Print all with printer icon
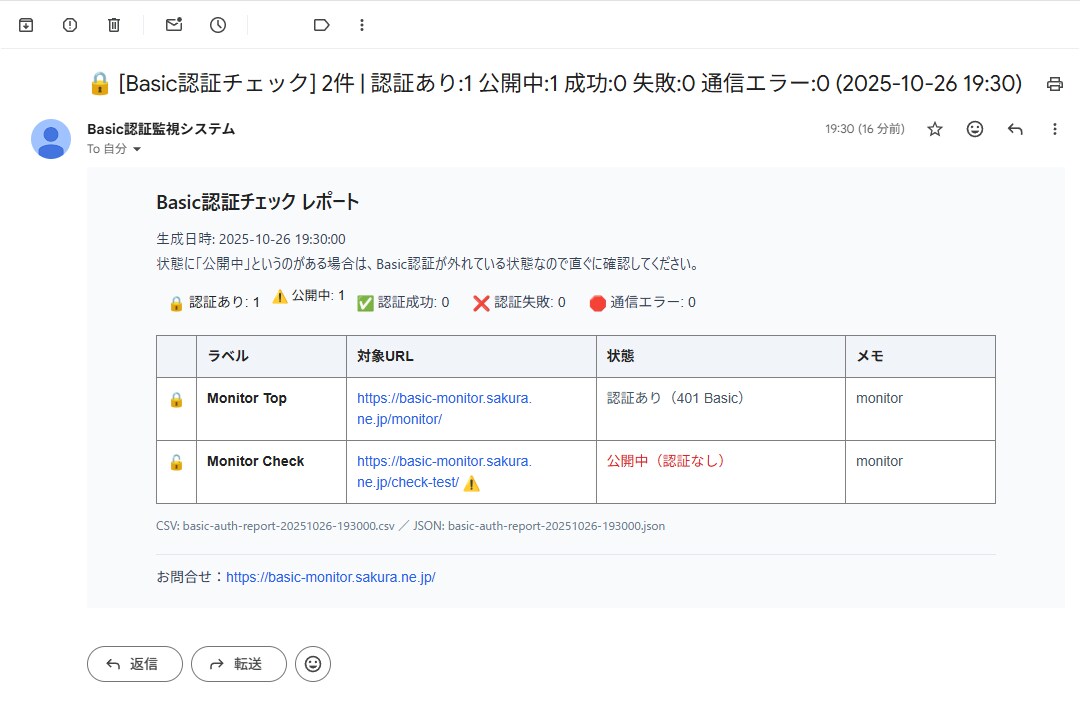Viewport: 1080px width, 705px height. [1055, 84]
